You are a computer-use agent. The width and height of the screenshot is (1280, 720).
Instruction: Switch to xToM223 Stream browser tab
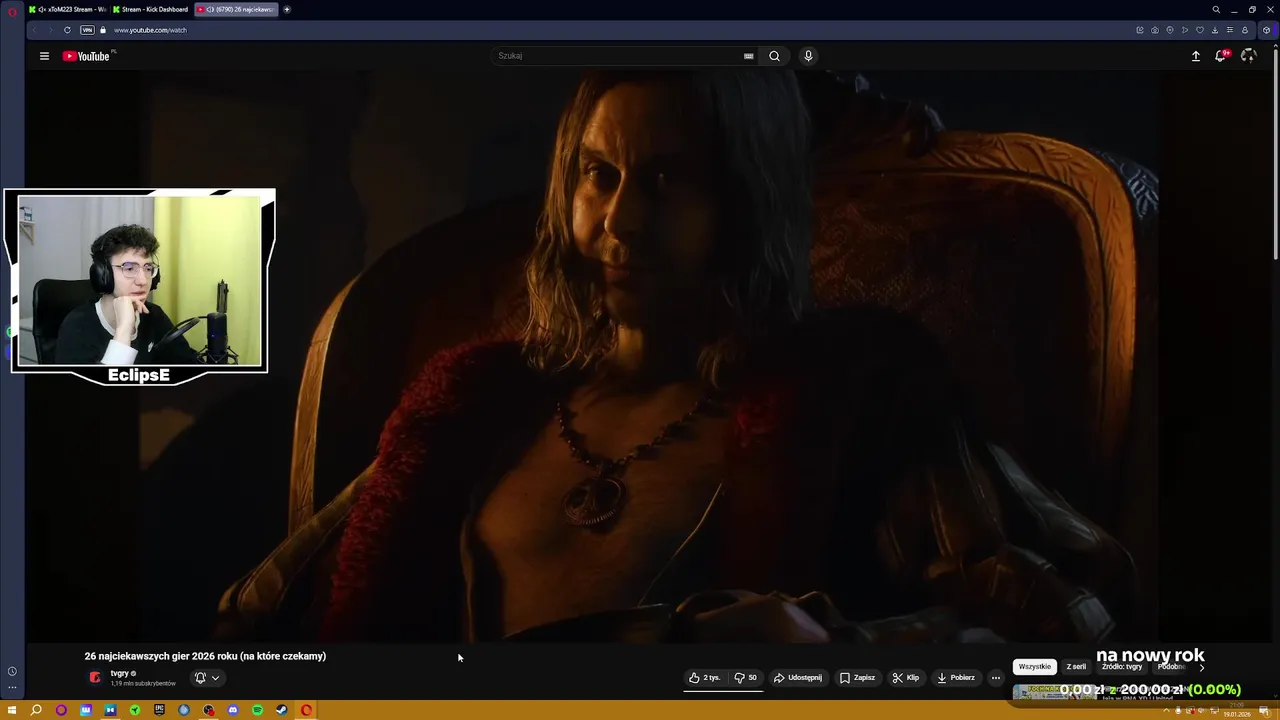point(66,9)
